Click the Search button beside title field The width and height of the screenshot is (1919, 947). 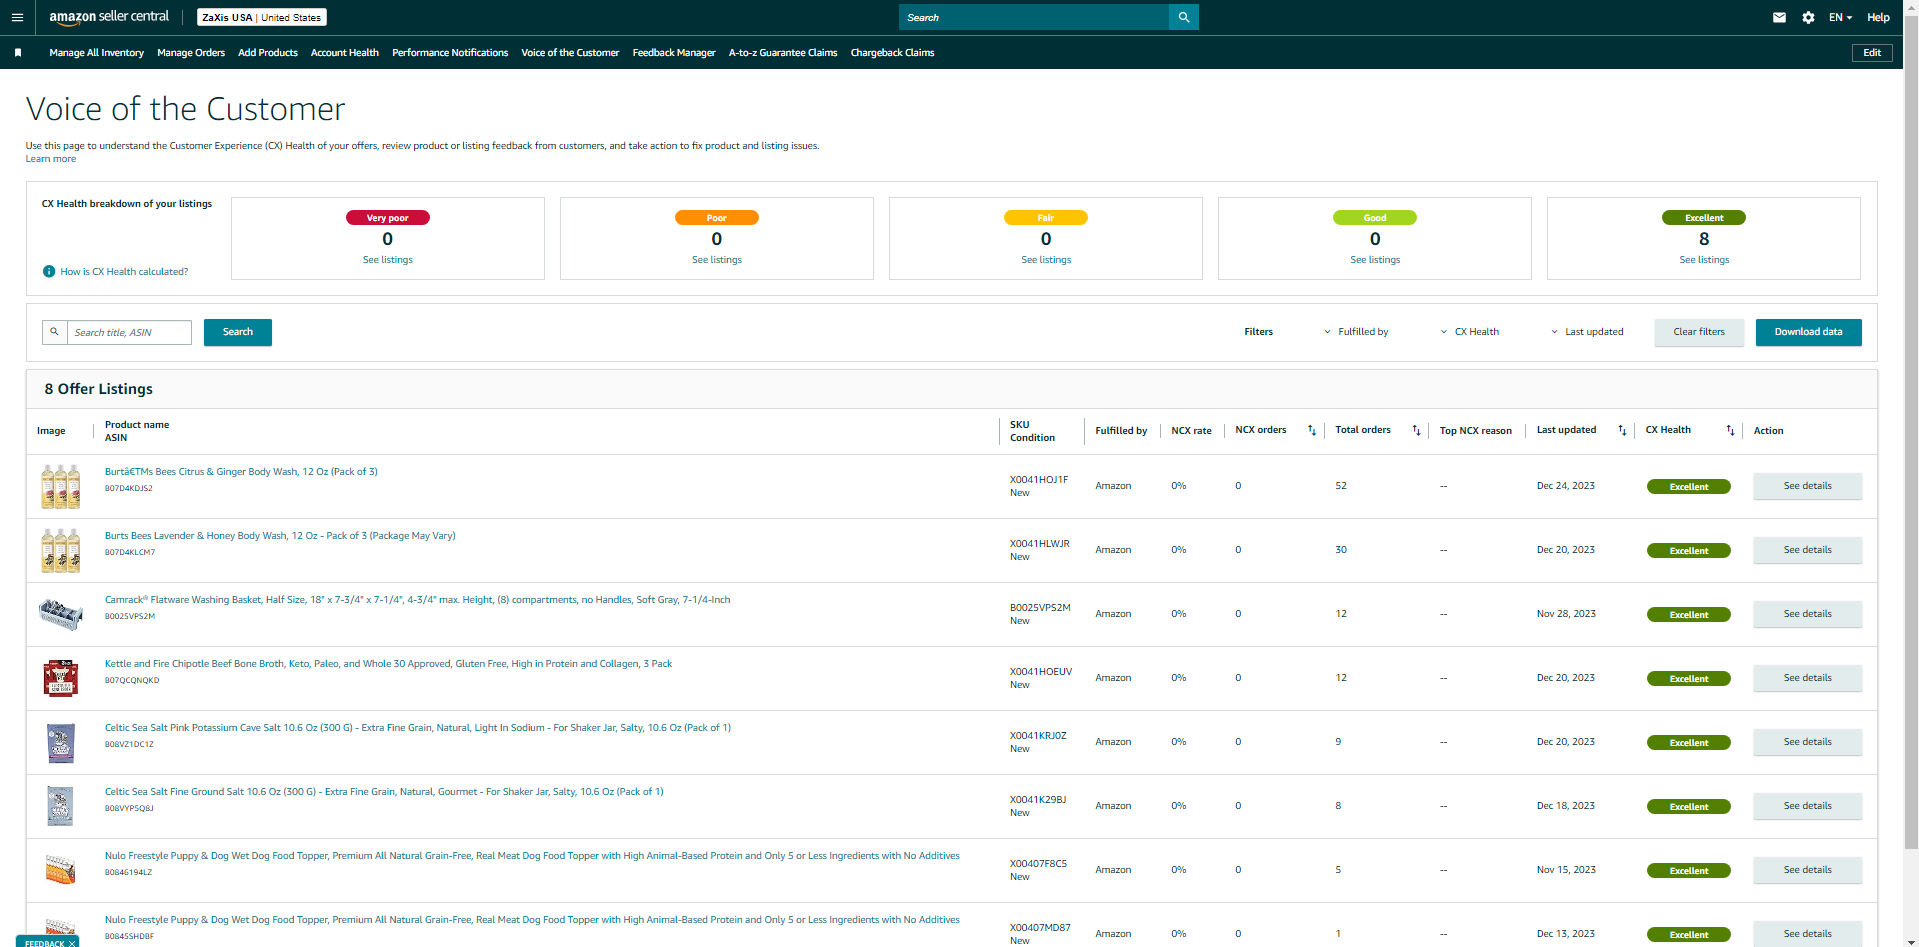[x=238, y=332]
